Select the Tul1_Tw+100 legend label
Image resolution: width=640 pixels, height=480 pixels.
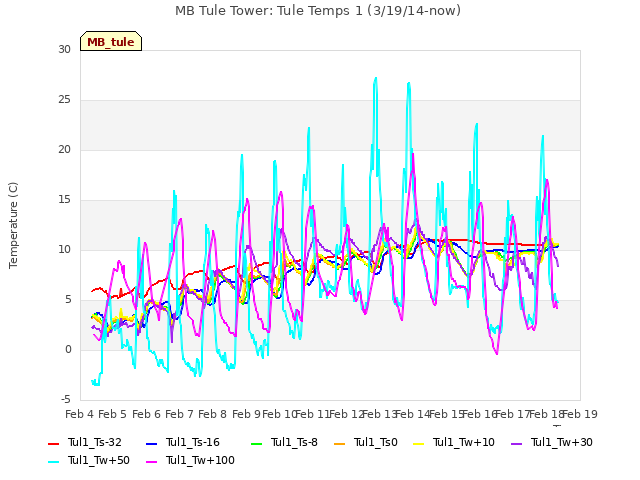pos(200,460)
